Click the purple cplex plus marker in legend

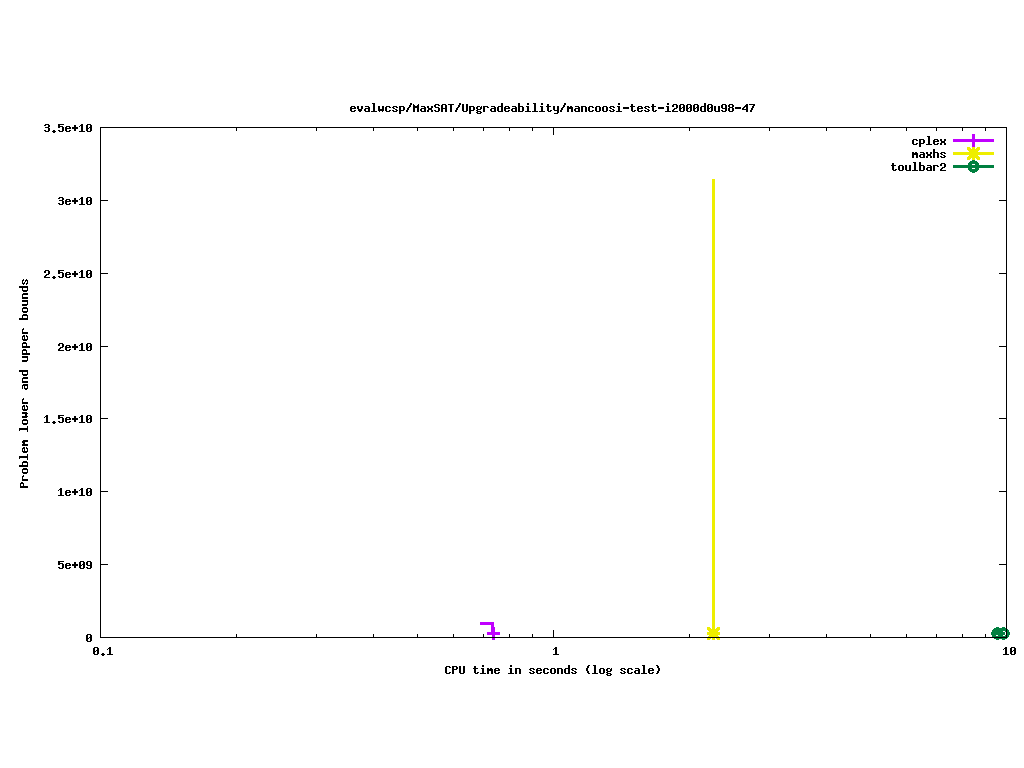(x=973, y=141)
